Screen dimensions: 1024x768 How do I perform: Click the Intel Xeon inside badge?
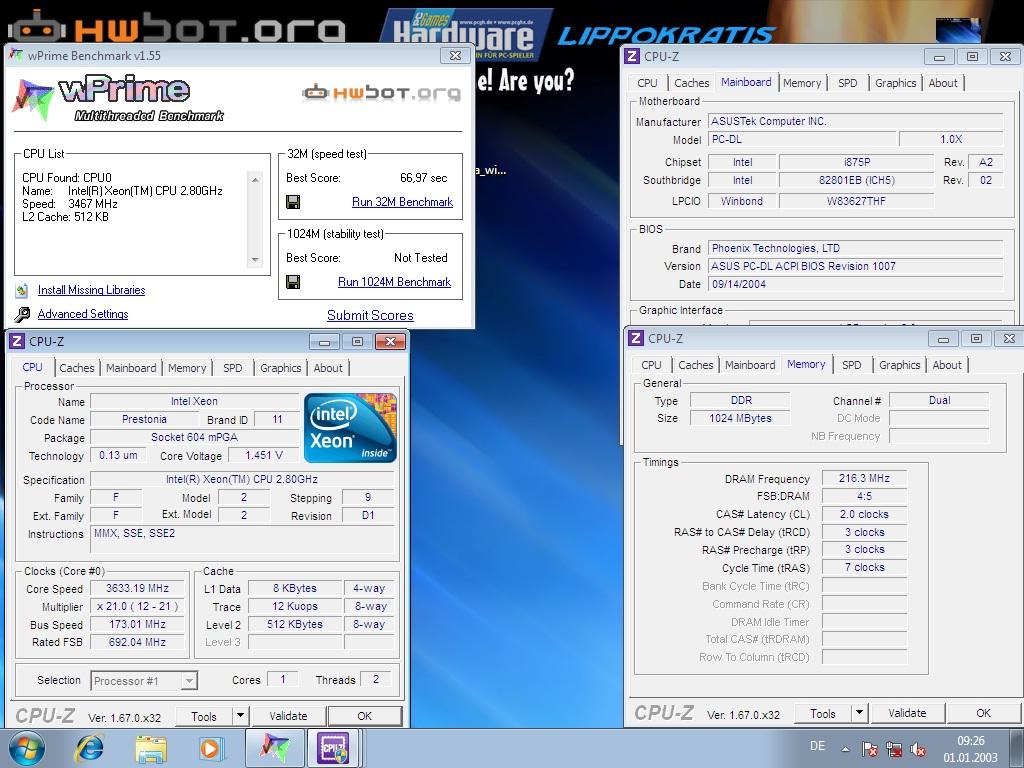[350, 428]
